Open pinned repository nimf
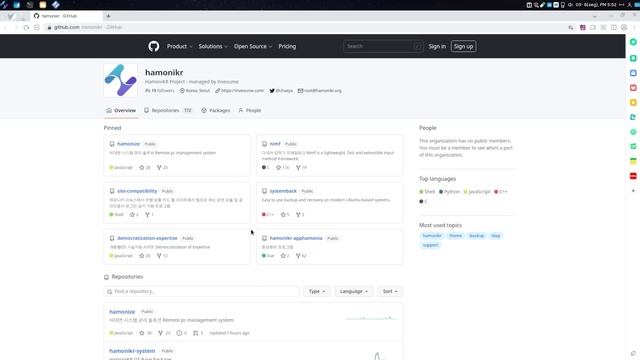This screenshot has height=360, width=640. click(275, 144)
